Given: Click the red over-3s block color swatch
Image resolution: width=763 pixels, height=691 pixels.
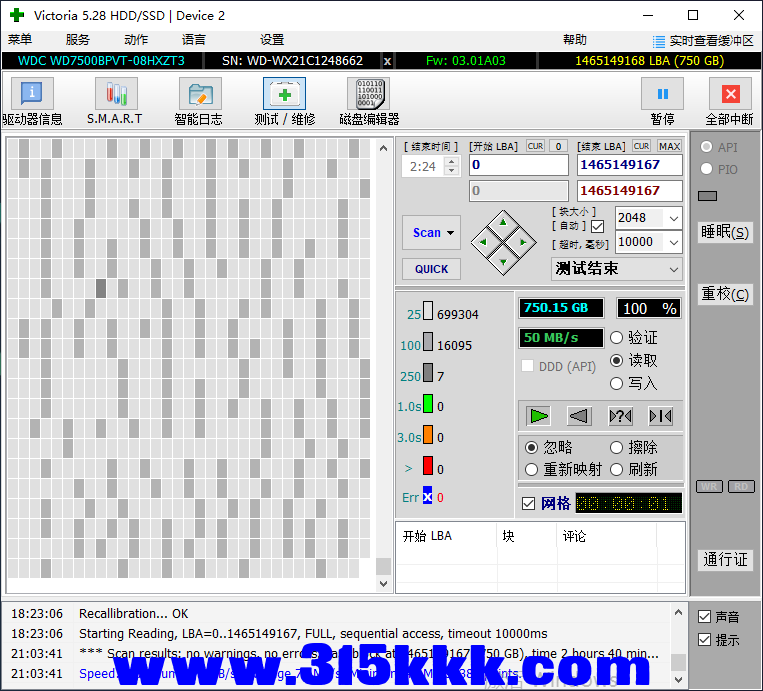Looking at the screenshot, I should click(427, 466).
